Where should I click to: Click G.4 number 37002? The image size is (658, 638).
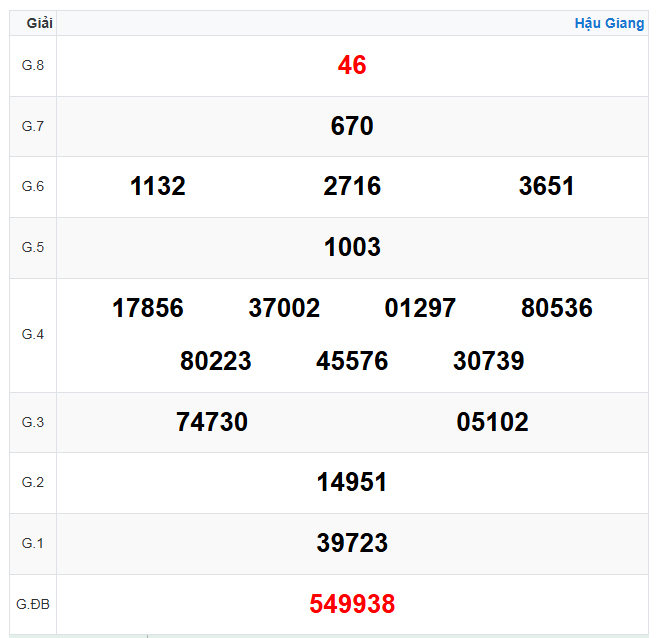pyautogui.click(x=284, y=308)
